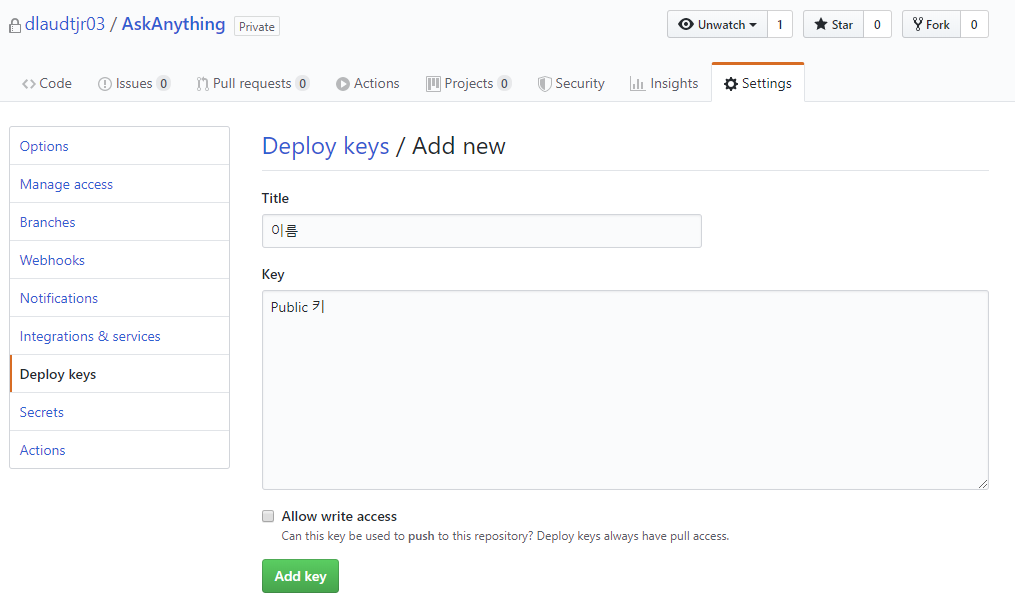Focus the Title input field
The width and height of the screenshot is (1015, 604).
tap(482, 231)
